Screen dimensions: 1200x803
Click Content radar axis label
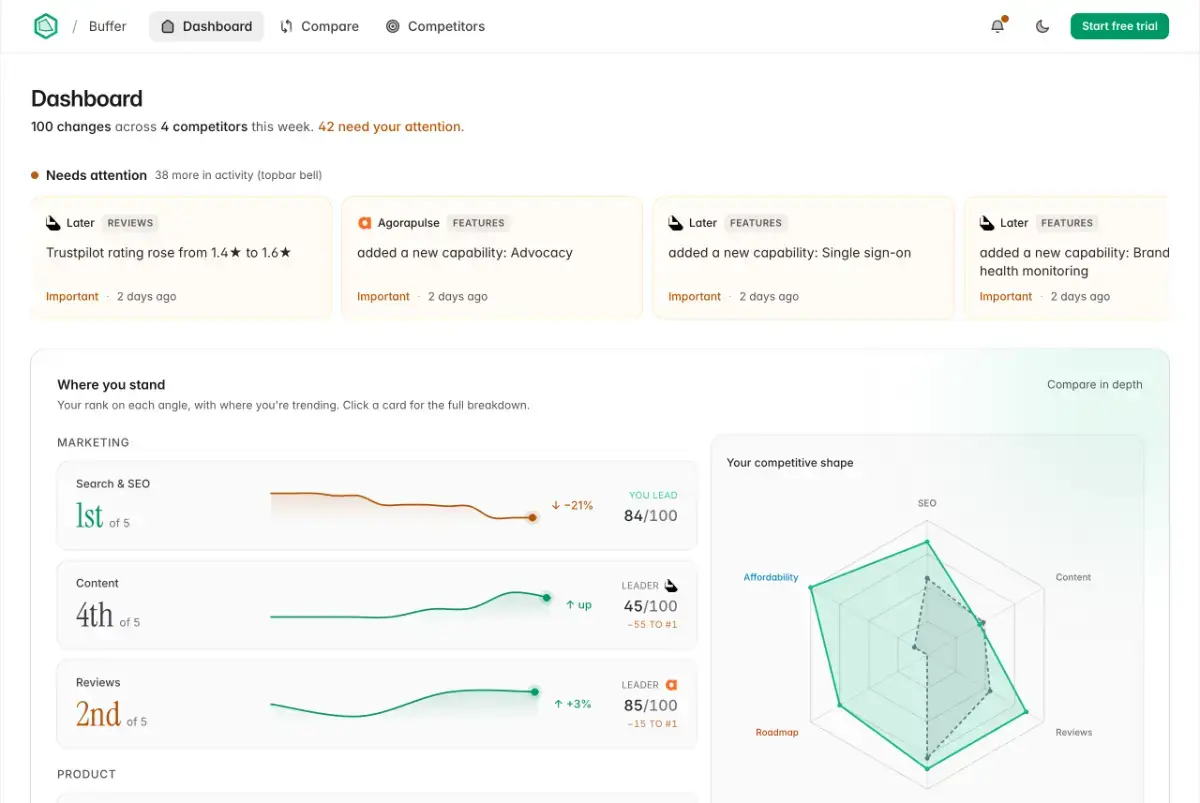1073,577
